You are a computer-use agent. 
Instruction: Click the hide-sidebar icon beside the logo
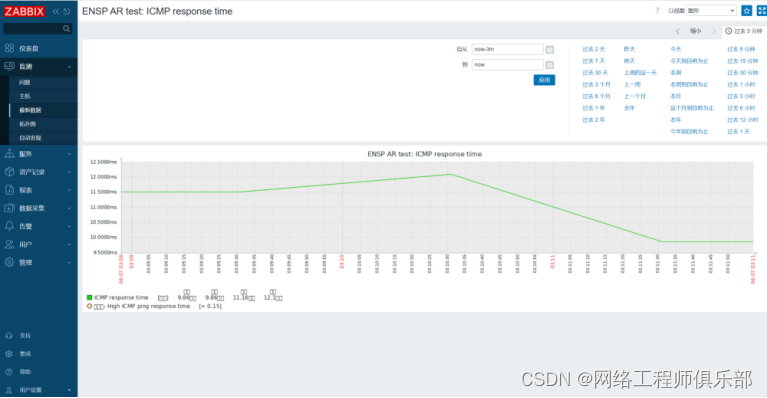(x=67, y=11)
